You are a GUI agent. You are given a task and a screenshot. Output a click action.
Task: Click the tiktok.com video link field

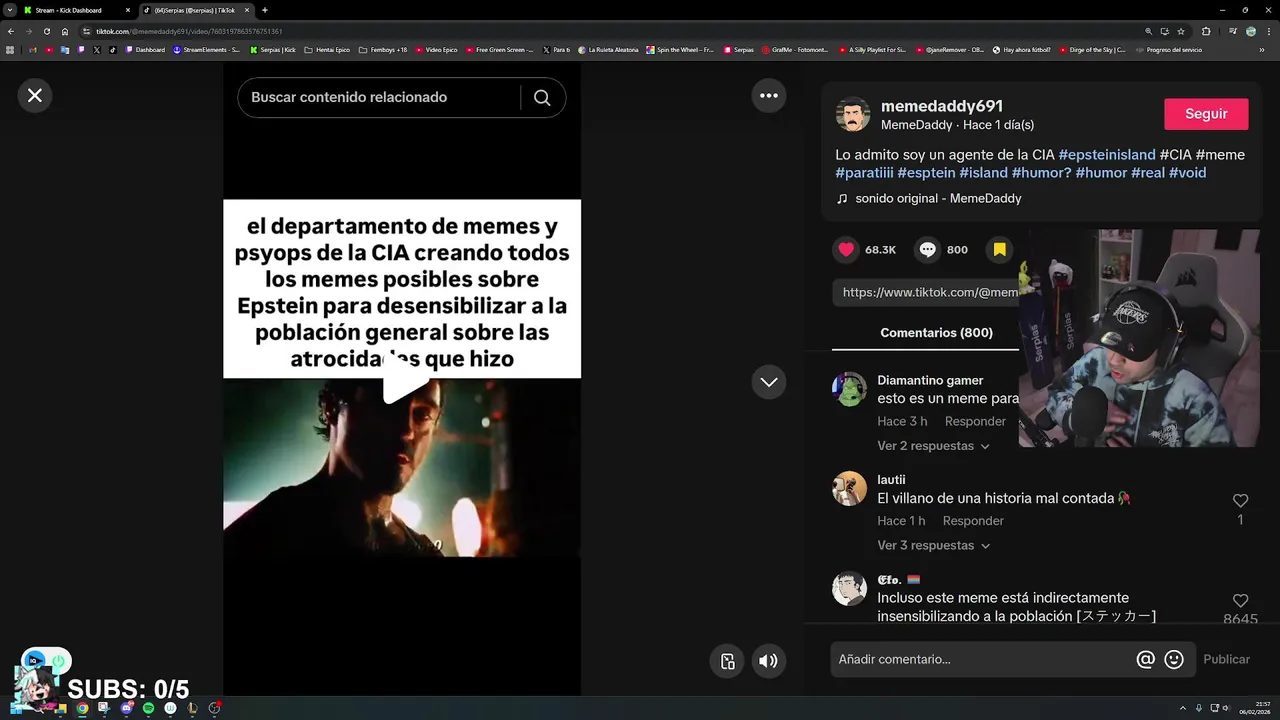[925, 292]
